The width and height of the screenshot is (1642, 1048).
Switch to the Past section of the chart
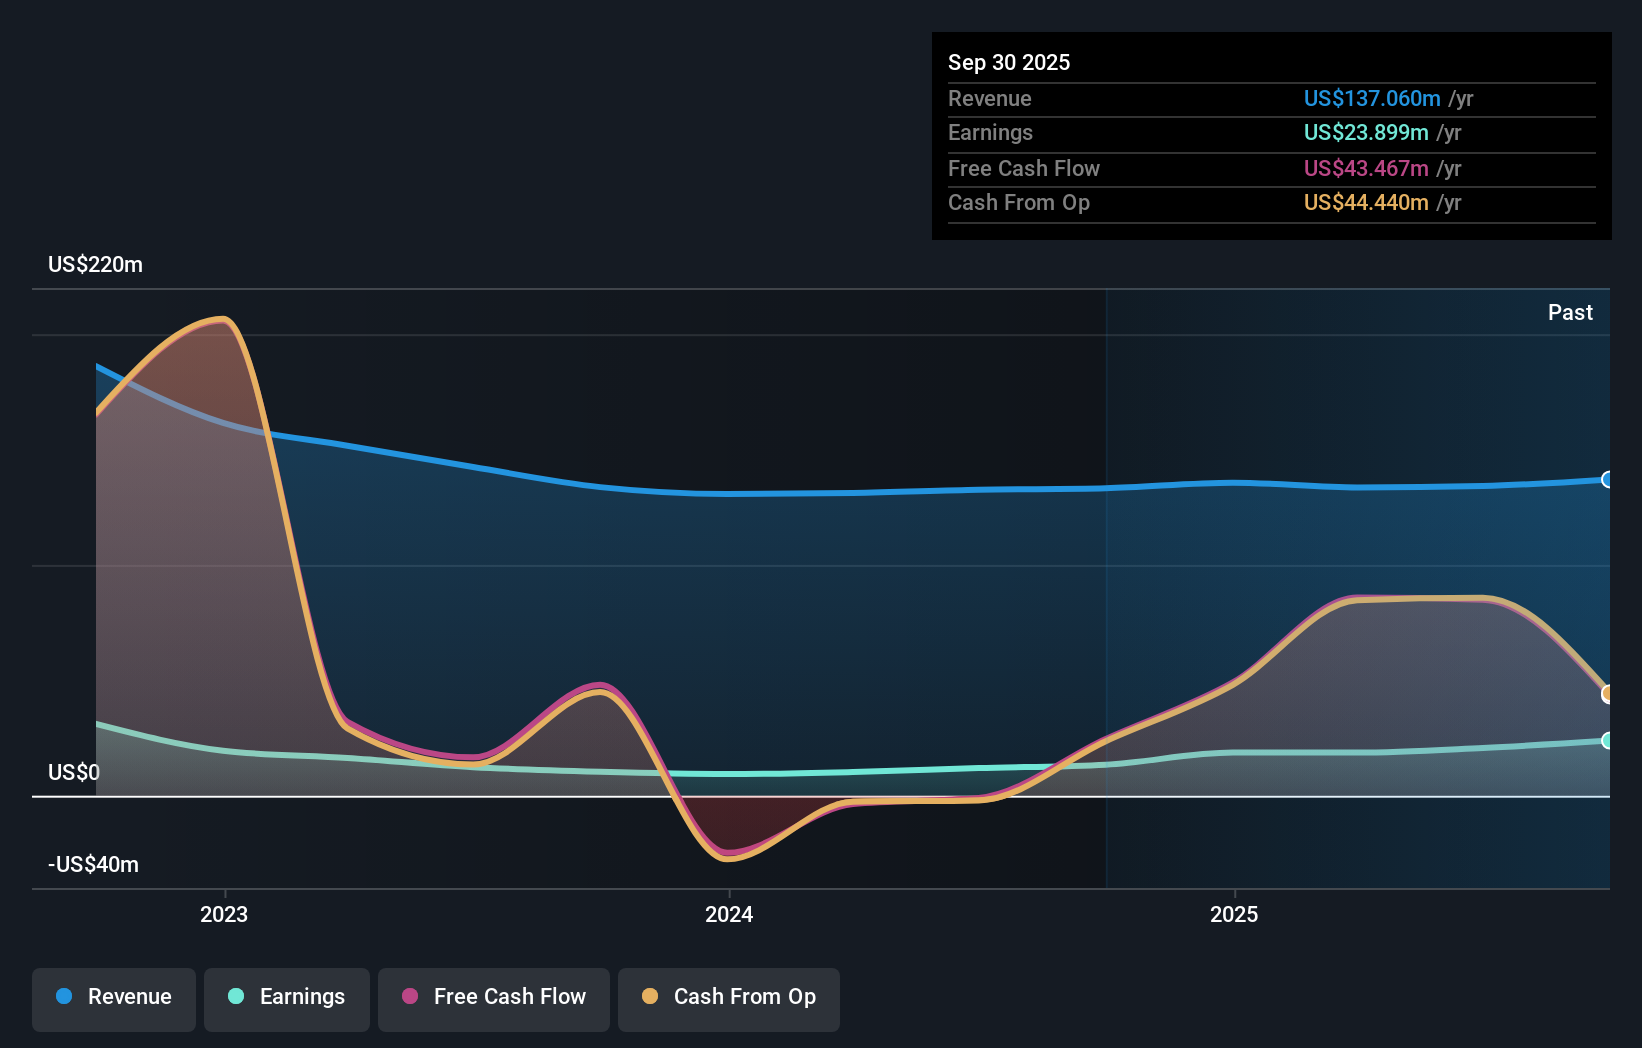1571,312
